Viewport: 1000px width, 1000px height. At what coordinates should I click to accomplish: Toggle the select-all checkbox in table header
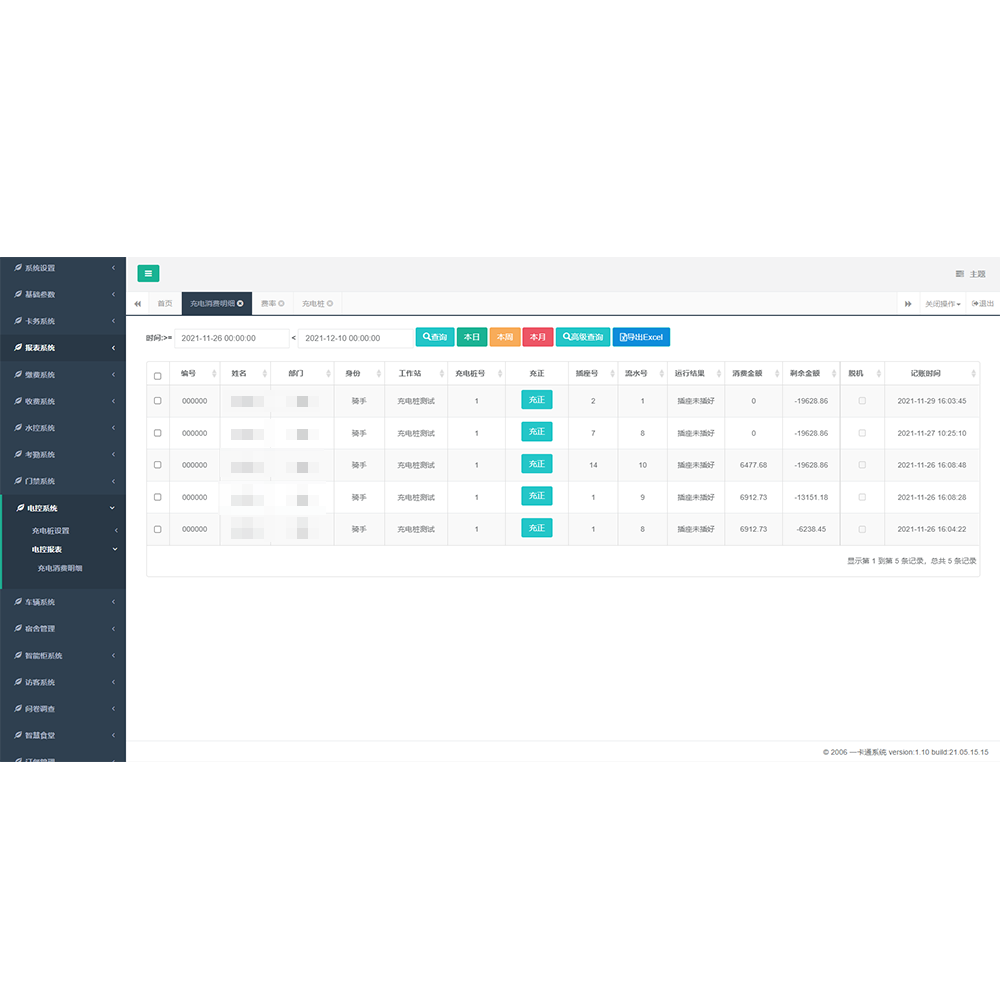point(157,376)
